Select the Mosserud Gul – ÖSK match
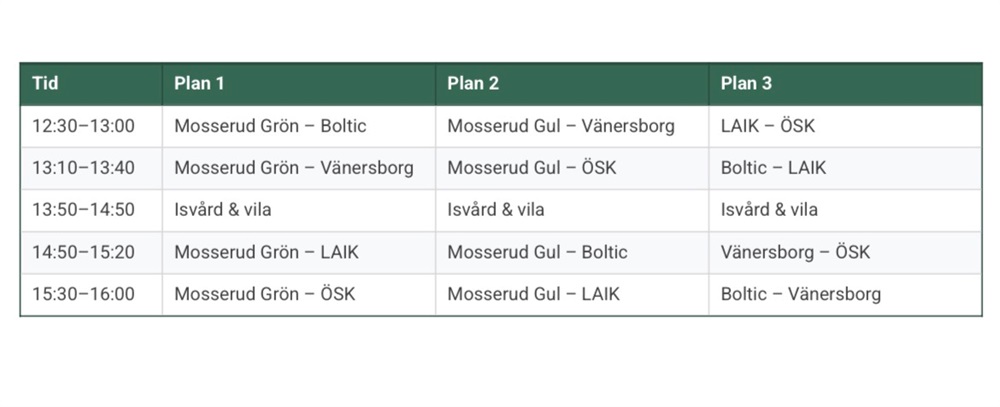This screenshot has width=1000, height=407. point(532,168)
